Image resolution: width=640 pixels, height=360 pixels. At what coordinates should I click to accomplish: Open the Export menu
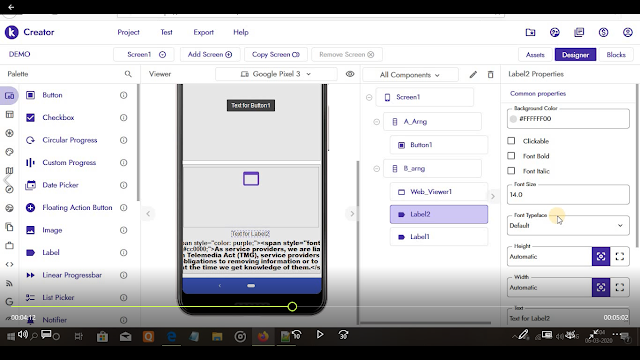tap(203, 32)
